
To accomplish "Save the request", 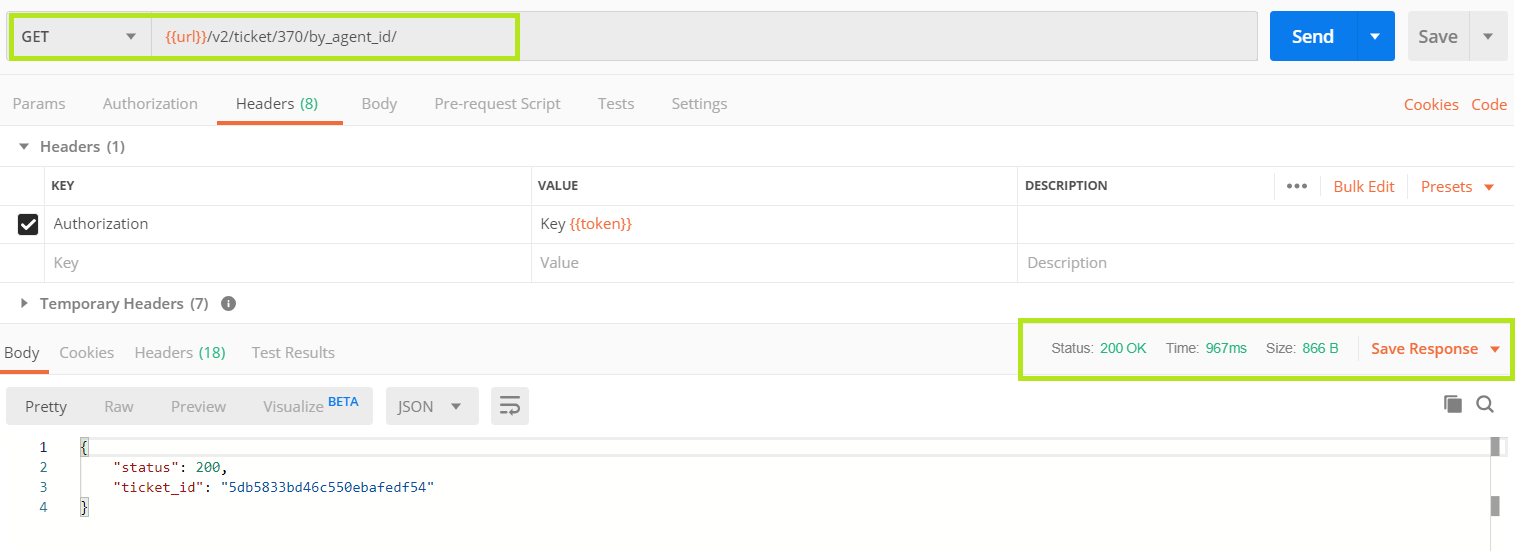I will tap(1438, 36).
